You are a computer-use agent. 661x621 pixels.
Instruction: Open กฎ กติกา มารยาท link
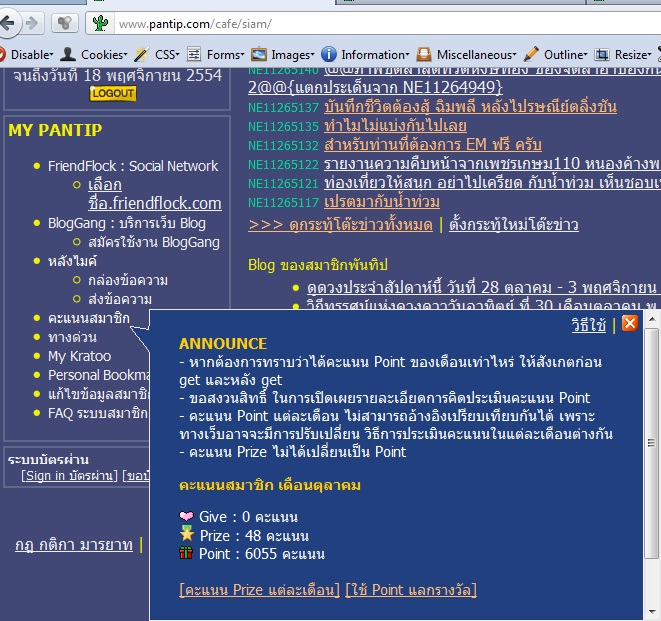point(74,545)
